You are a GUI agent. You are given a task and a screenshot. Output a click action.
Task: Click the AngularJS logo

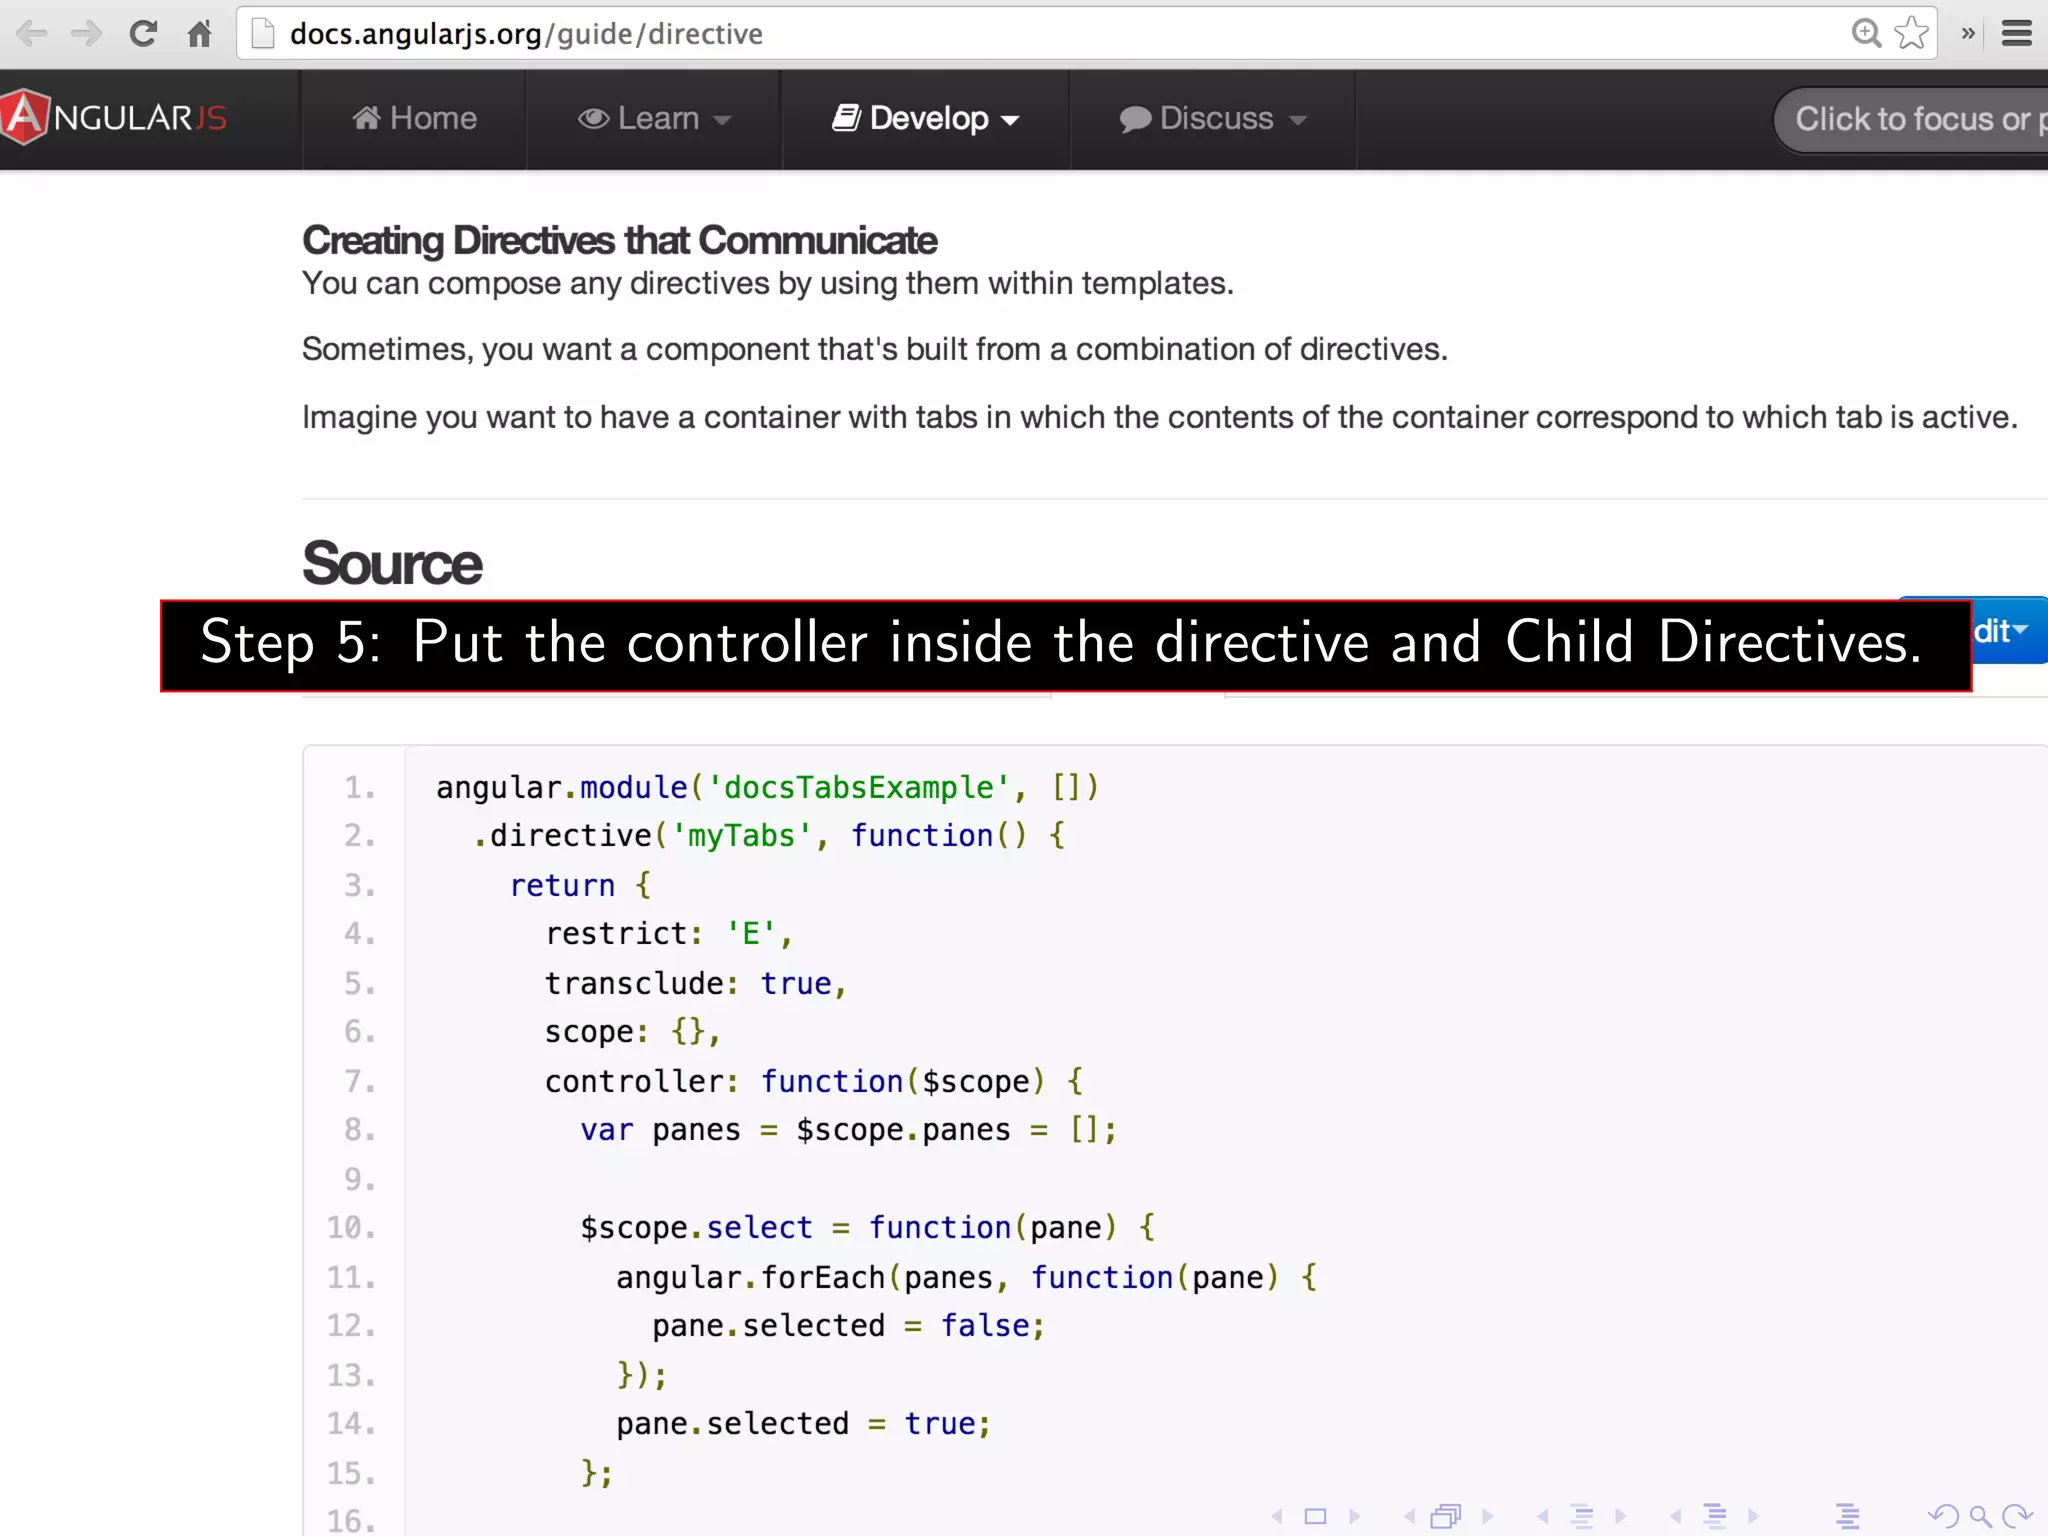tap(114, 118)
